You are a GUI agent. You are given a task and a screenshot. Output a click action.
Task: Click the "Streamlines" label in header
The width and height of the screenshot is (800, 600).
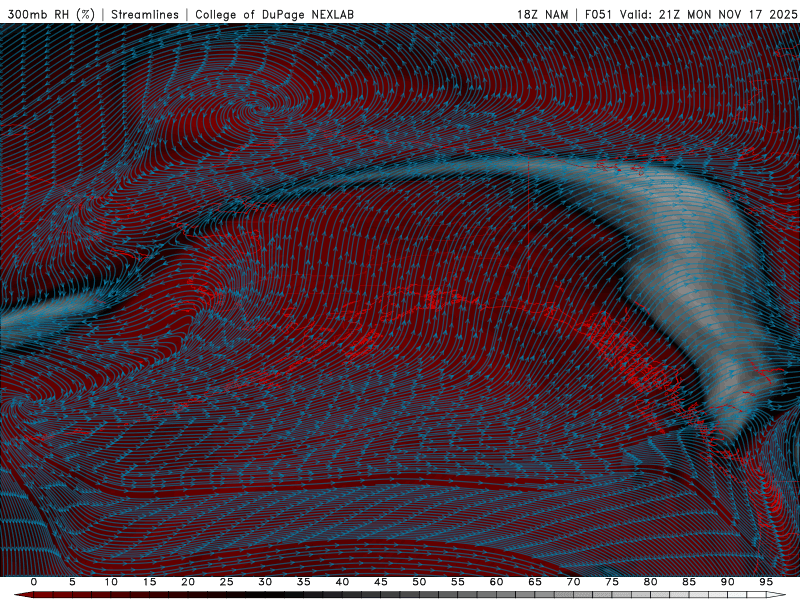pos(145,14)
